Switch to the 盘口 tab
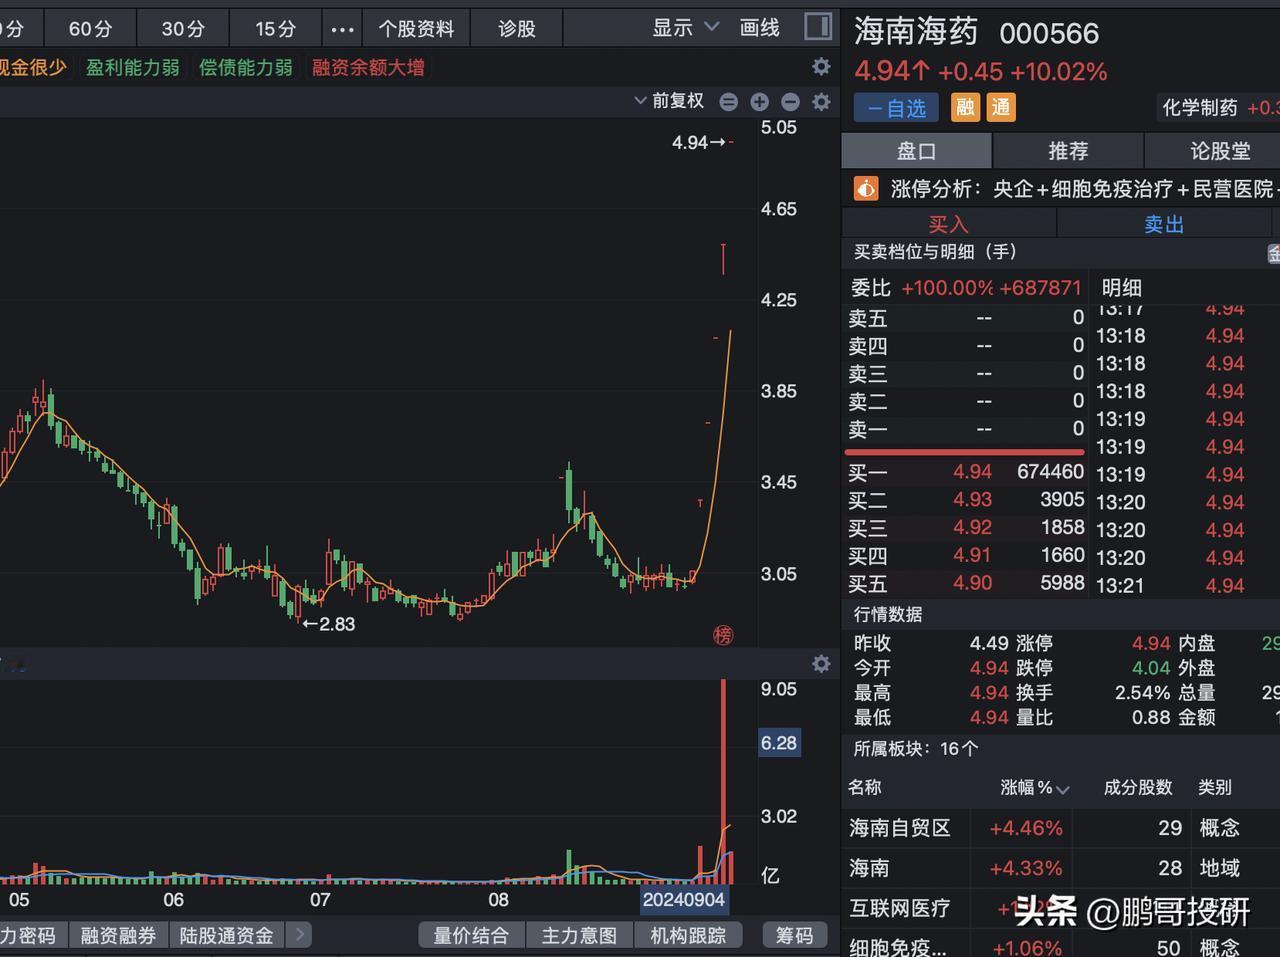This screenshot has height=957, width=1280. pyautogui.click(x=916, y=151)
